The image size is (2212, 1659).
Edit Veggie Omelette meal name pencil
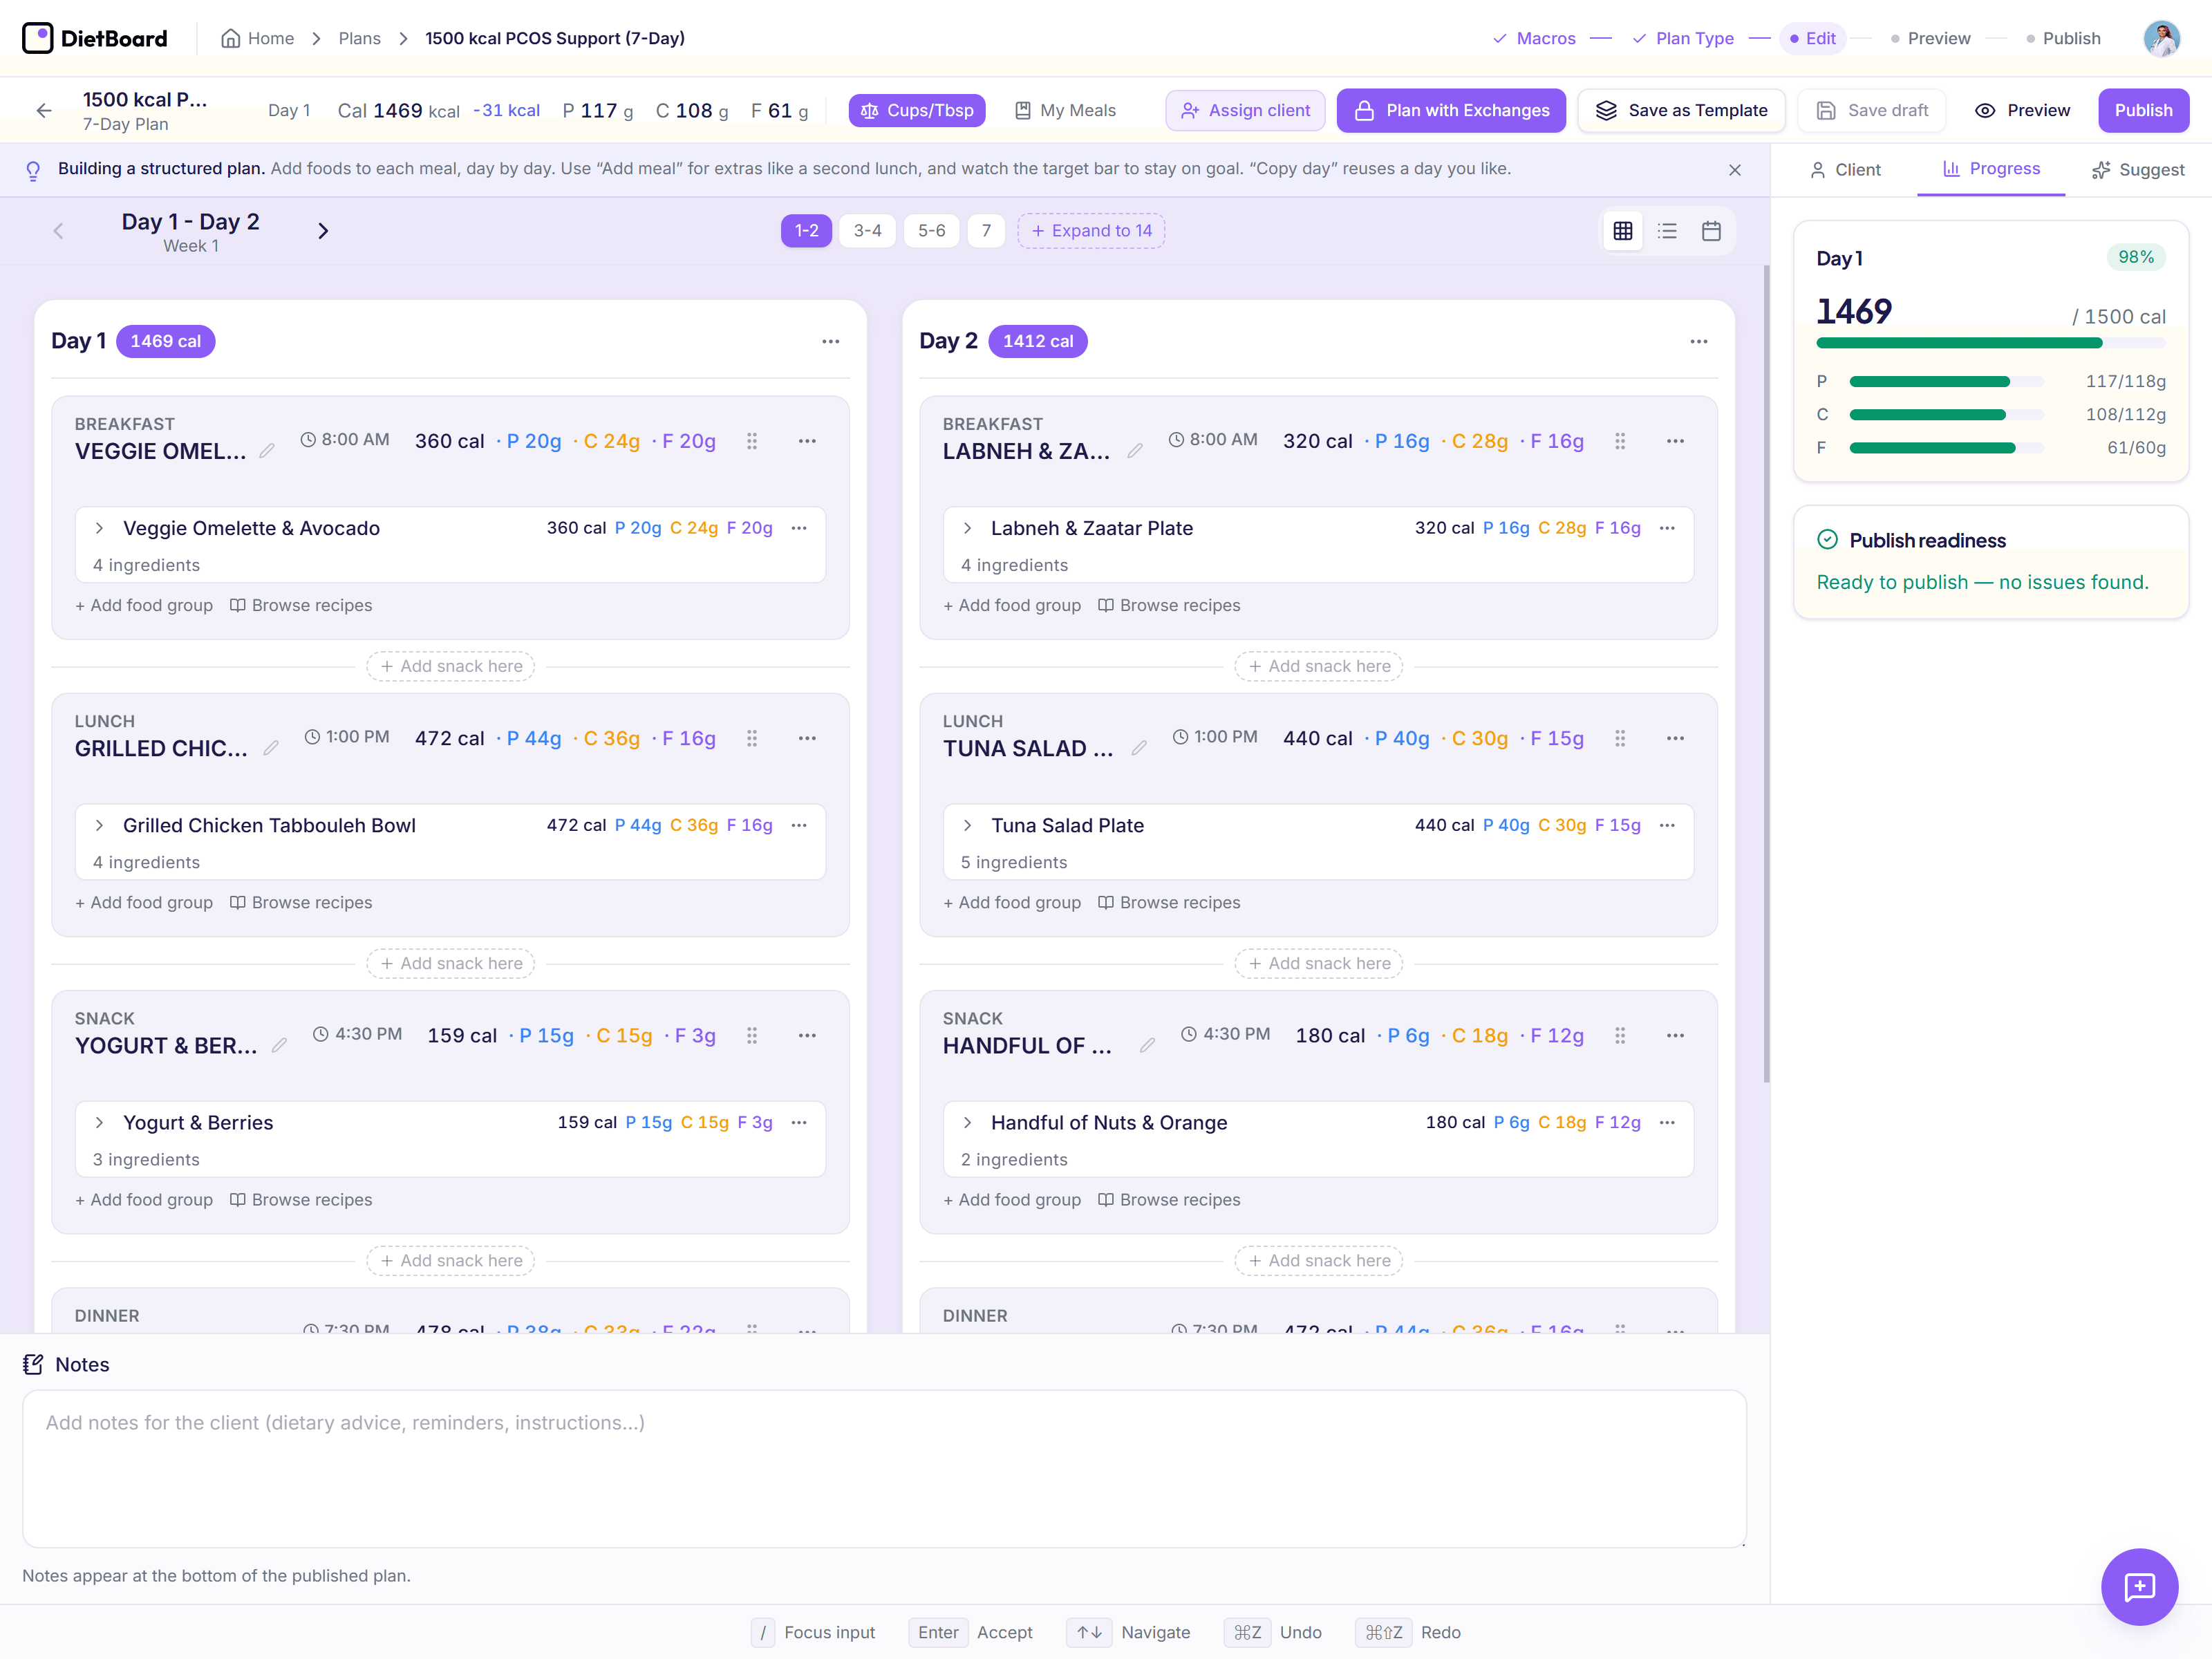267,451
